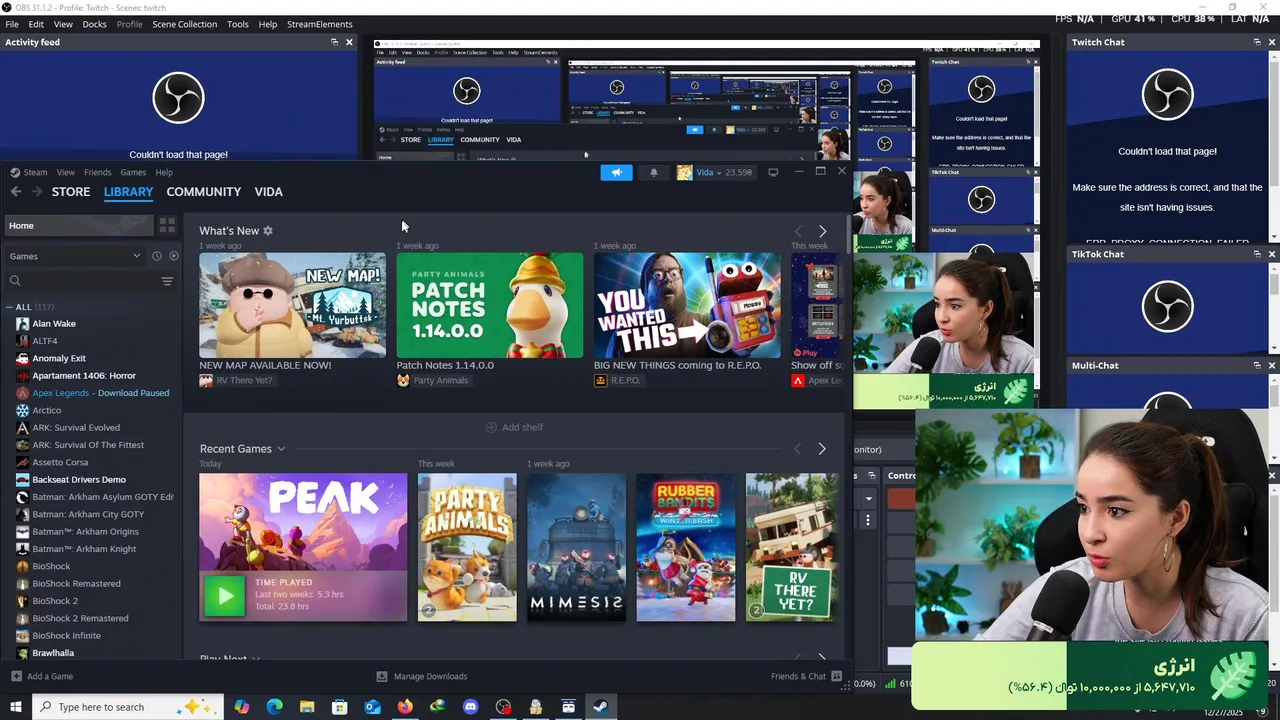Open OBS Tools menu
1280x720 pixels.
click(x=238, y=24)
